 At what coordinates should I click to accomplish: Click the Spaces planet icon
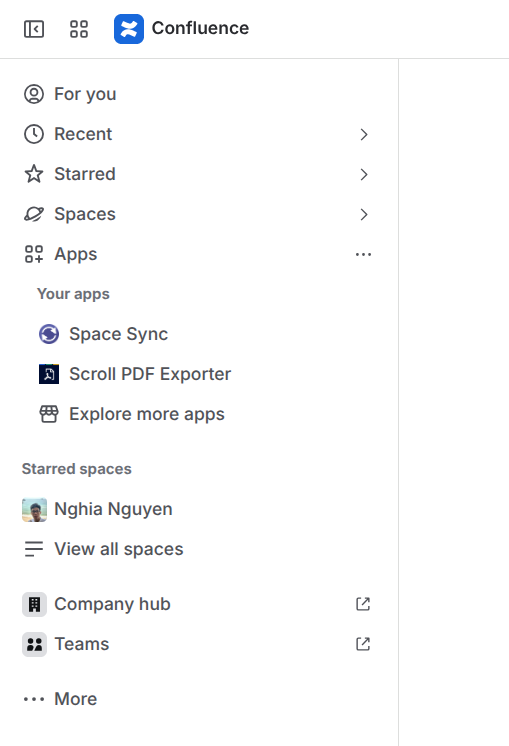pos(34,214)
